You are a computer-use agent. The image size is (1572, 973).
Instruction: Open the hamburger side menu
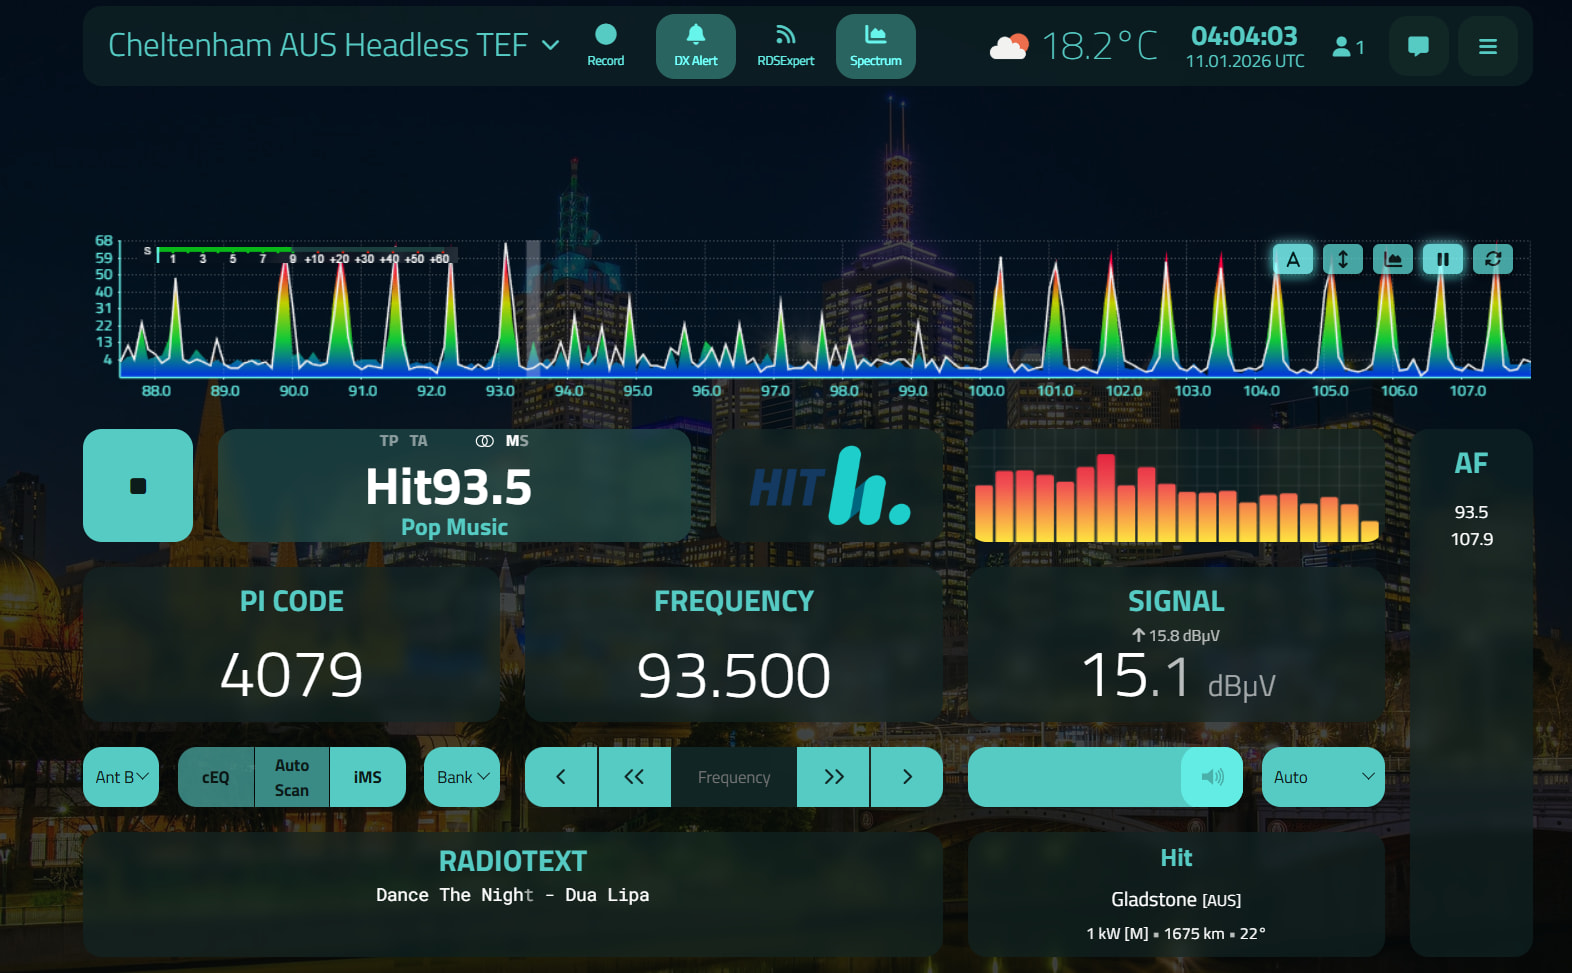[1487, 46]
